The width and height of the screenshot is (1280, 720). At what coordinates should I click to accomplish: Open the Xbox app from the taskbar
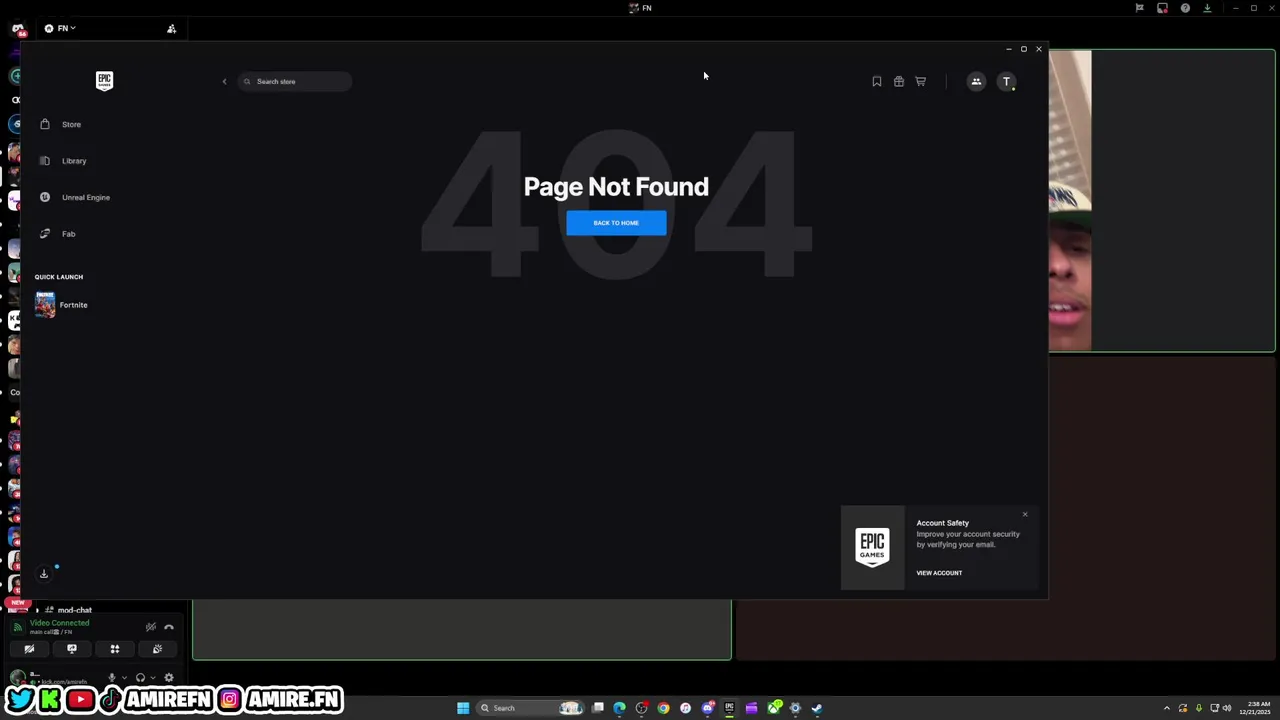tap(774, 708)
